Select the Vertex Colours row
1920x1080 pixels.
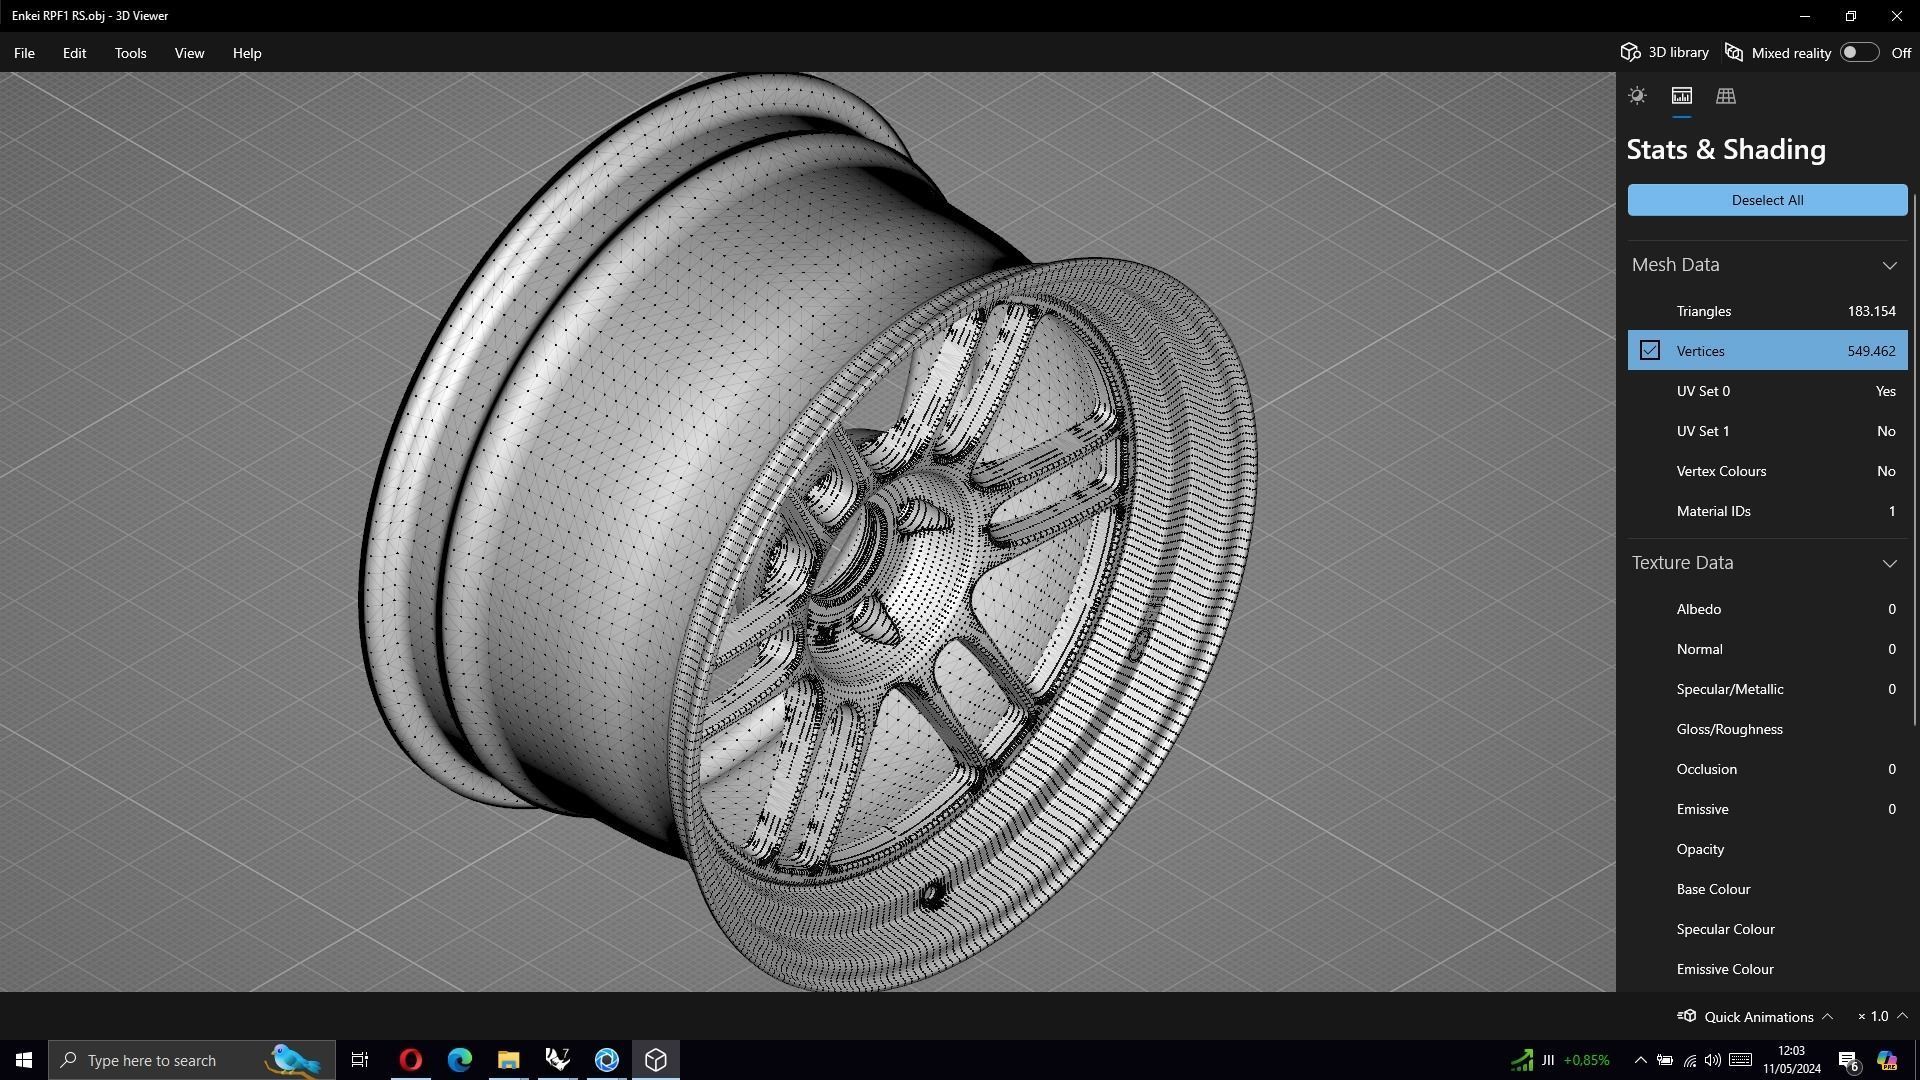[x=1767, y=471]
